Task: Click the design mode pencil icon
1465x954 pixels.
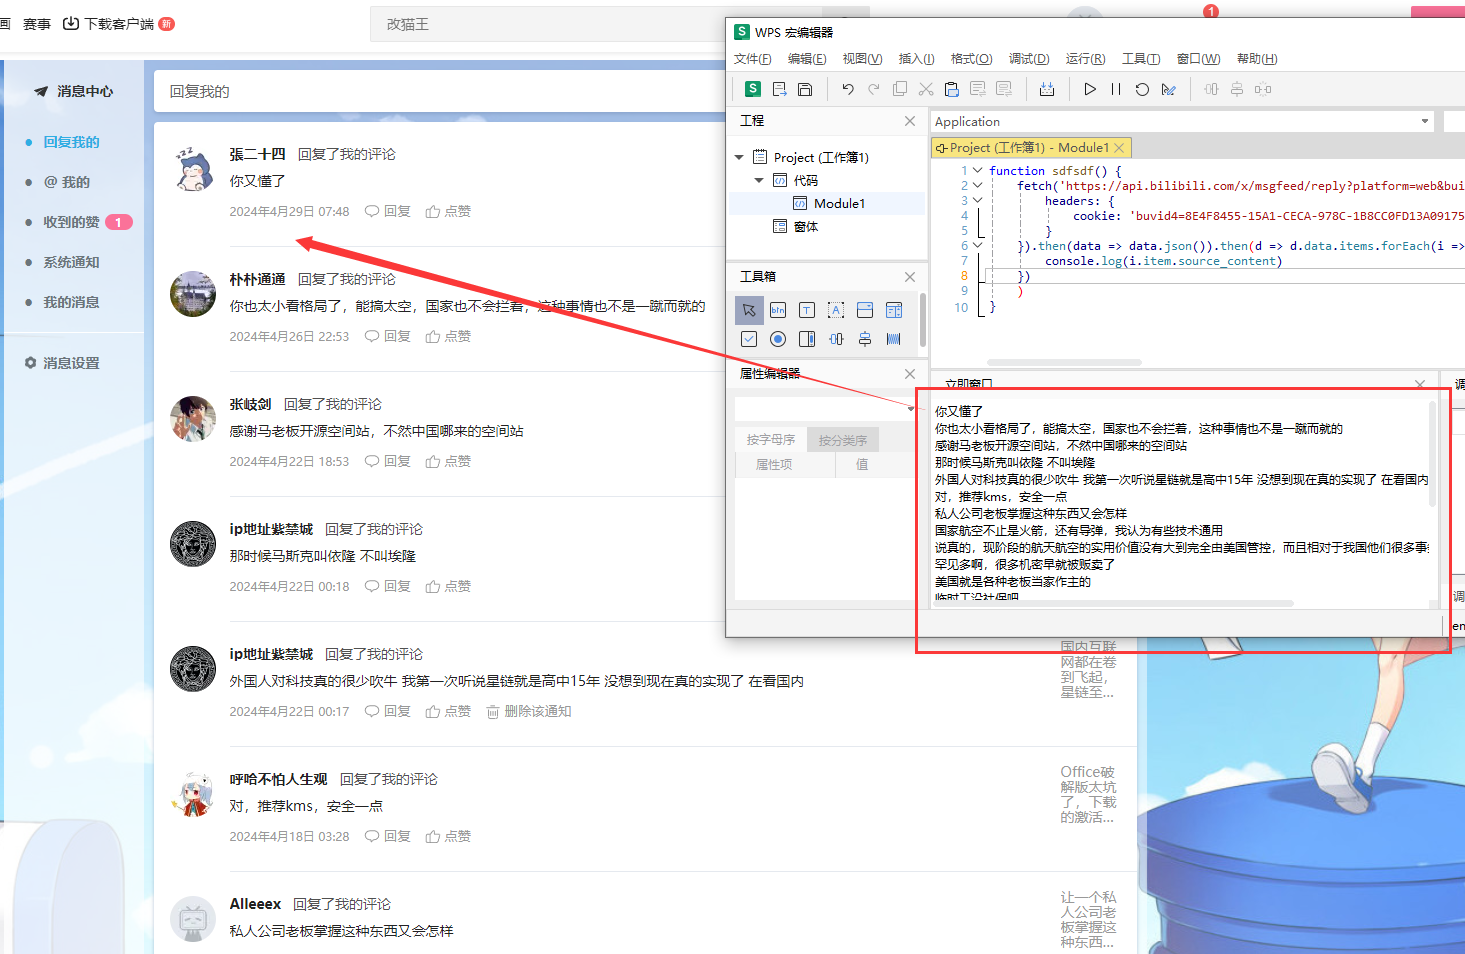Action: tap(1168, 89)
